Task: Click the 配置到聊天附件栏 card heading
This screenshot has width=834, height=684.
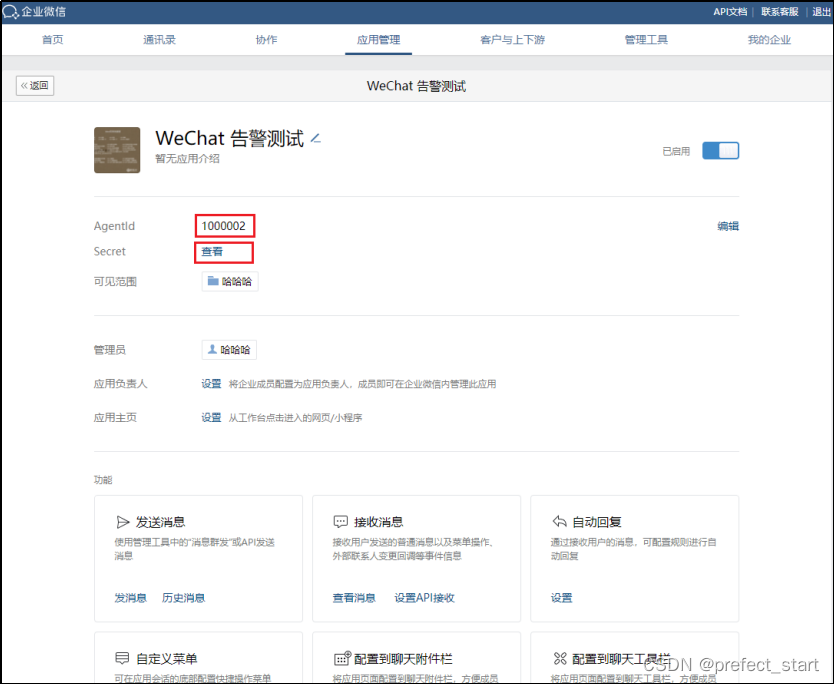Action: point(403,659)
